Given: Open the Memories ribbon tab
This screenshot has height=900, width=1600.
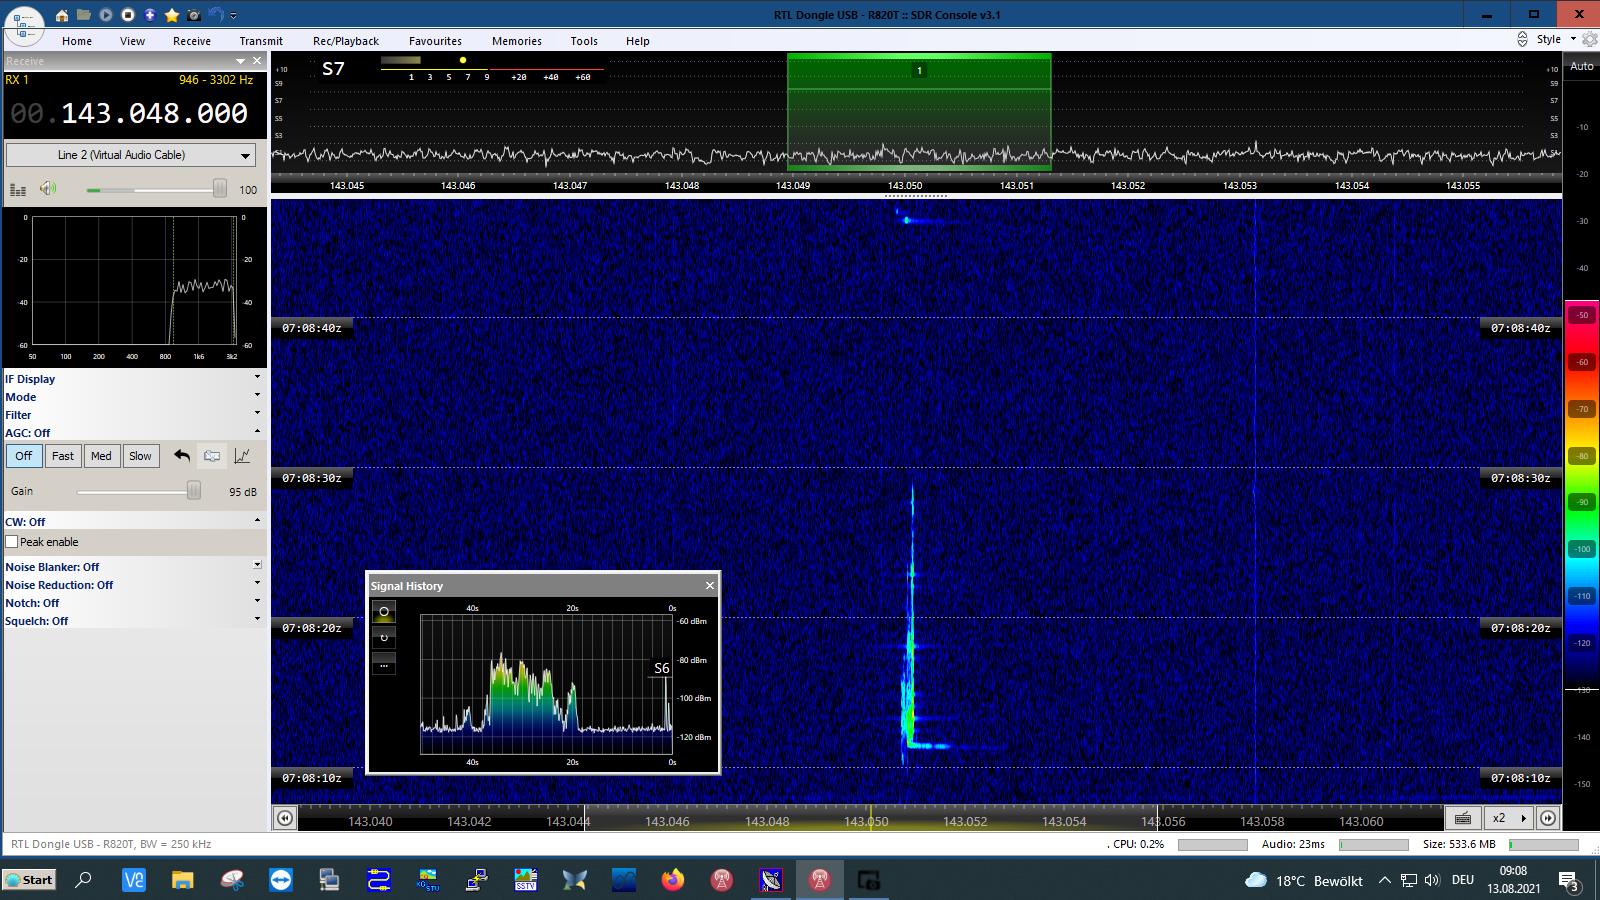Looking at the screenshot, I should point(516,41).
